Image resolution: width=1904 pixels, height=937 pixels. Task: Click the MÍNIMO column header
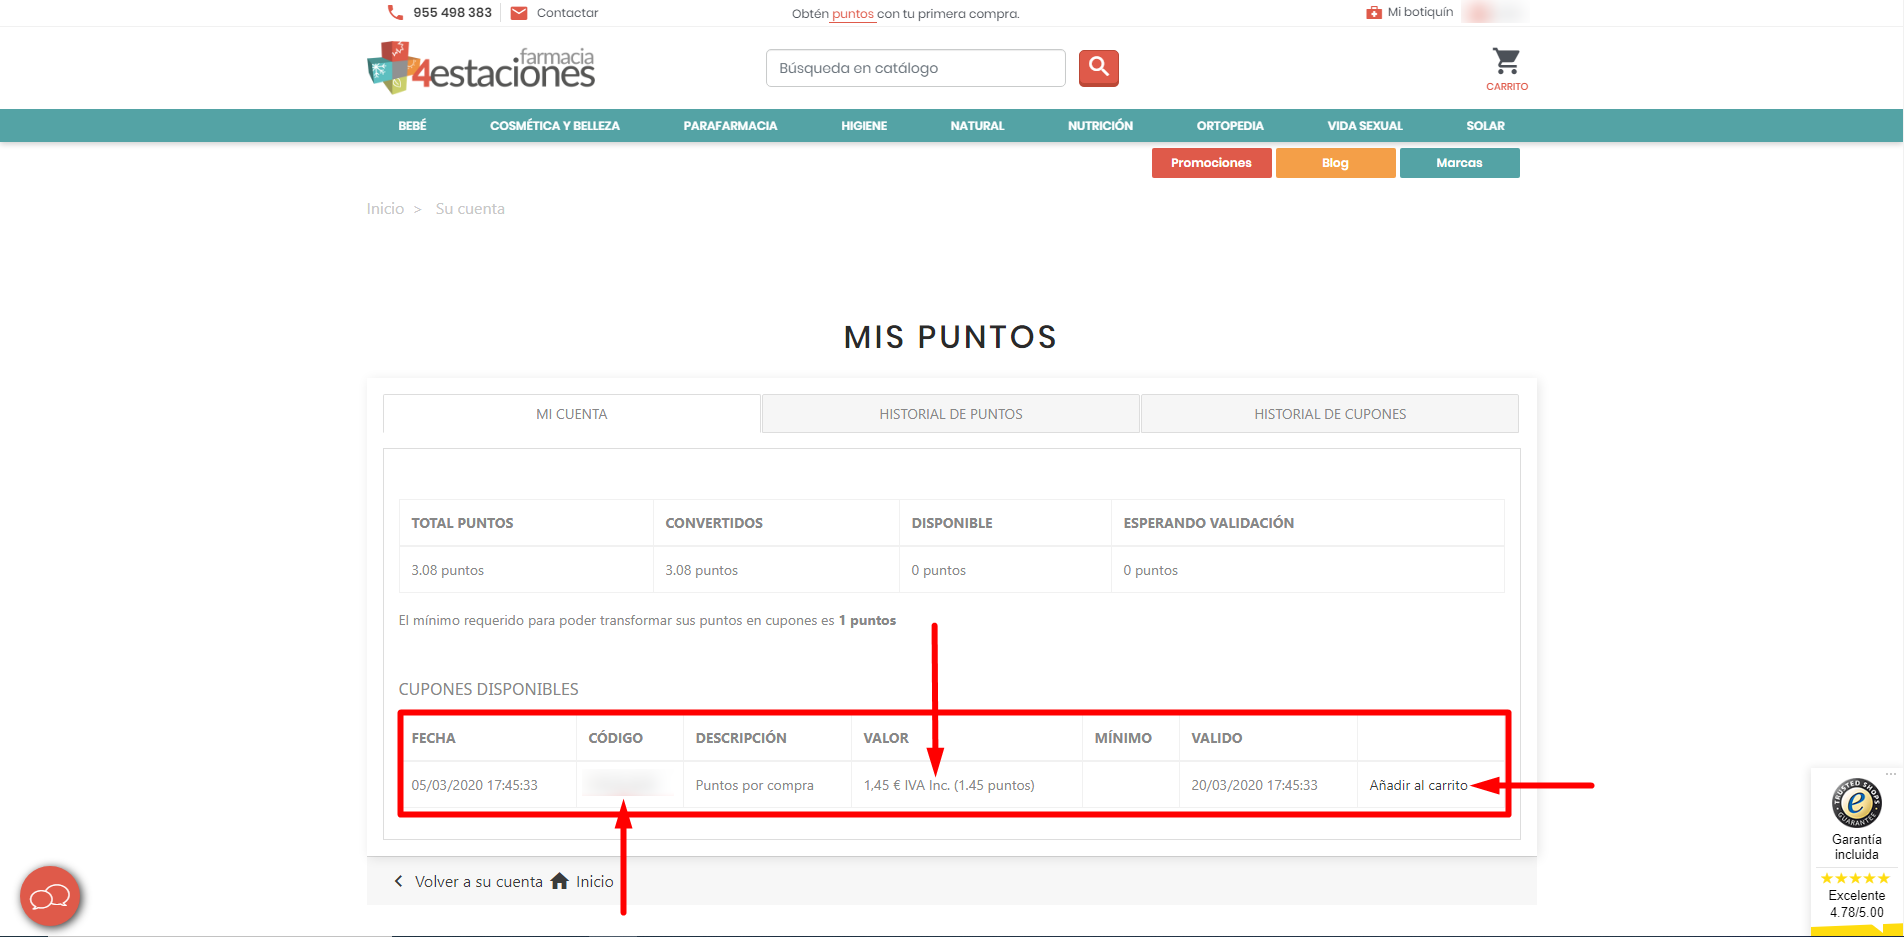1123,738
